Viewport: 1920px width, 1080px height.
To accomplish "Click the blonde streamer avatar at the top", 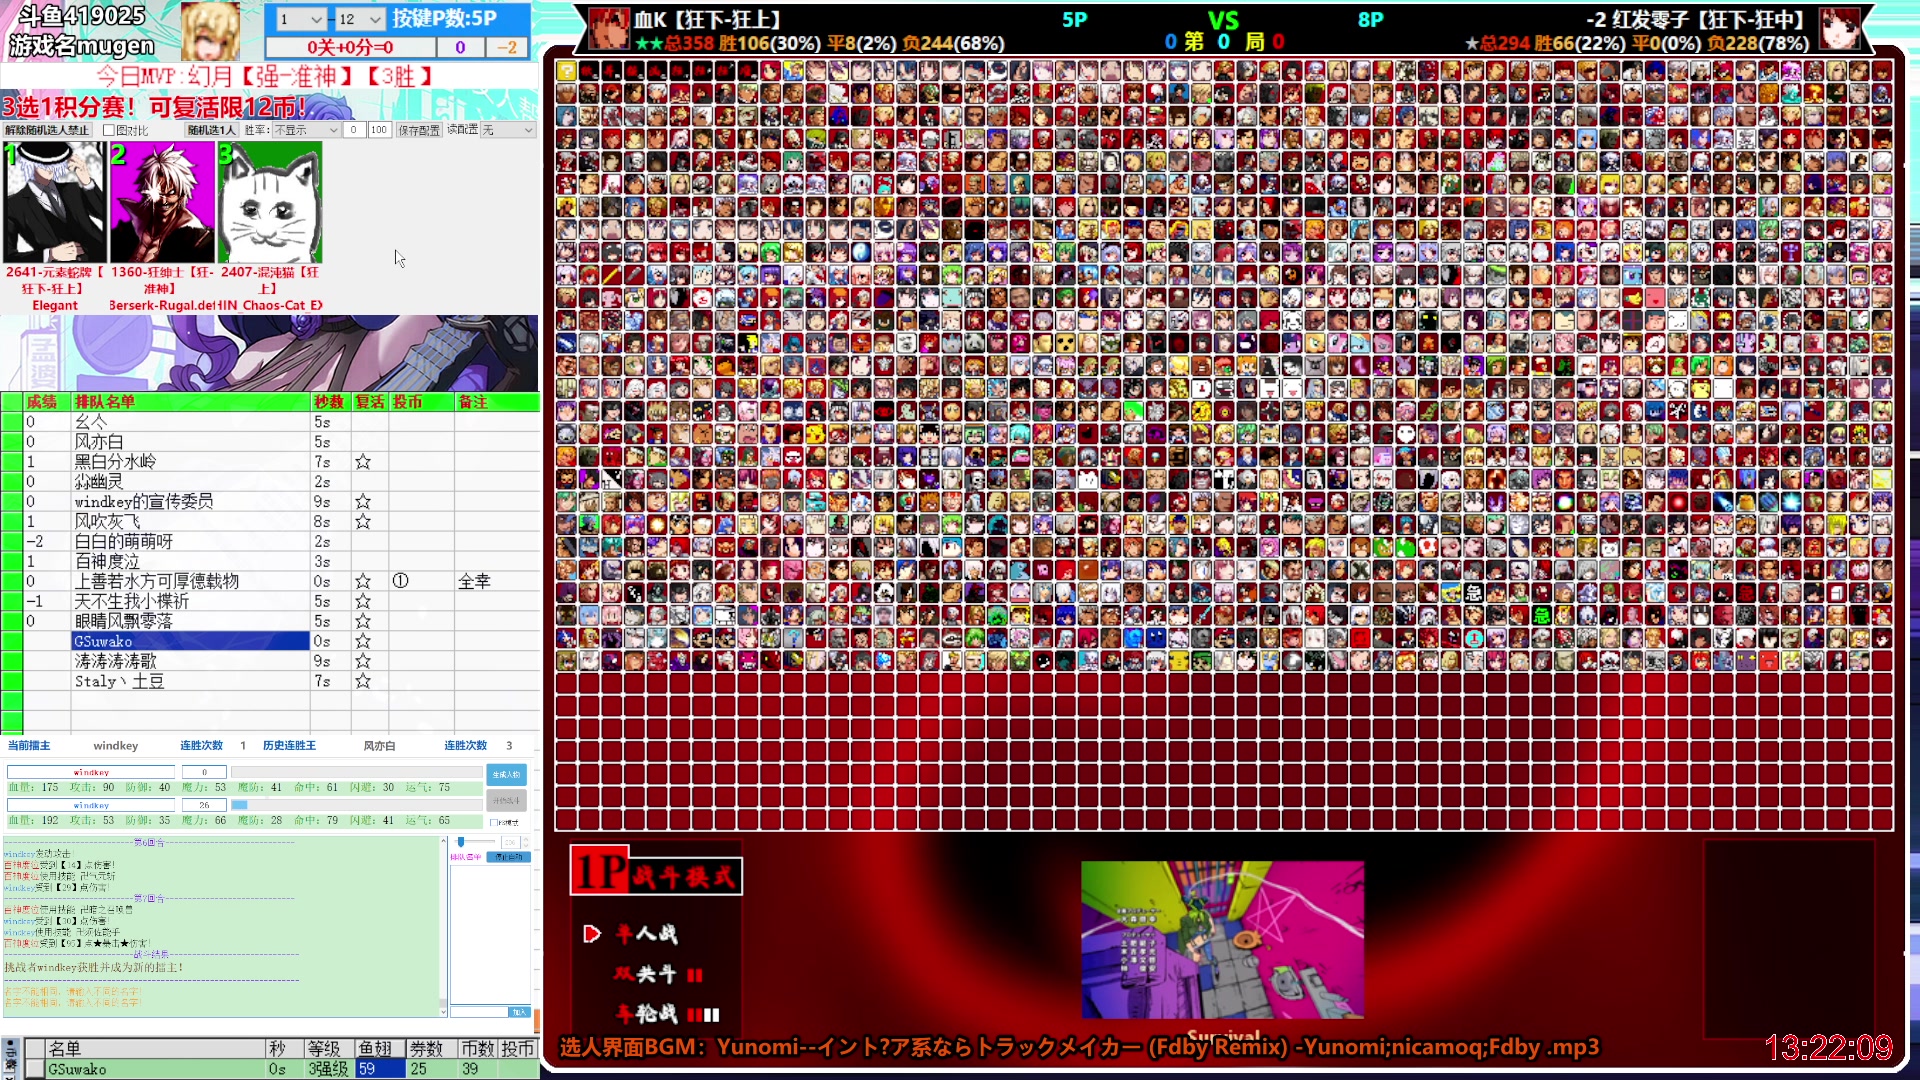I will 209,30.
